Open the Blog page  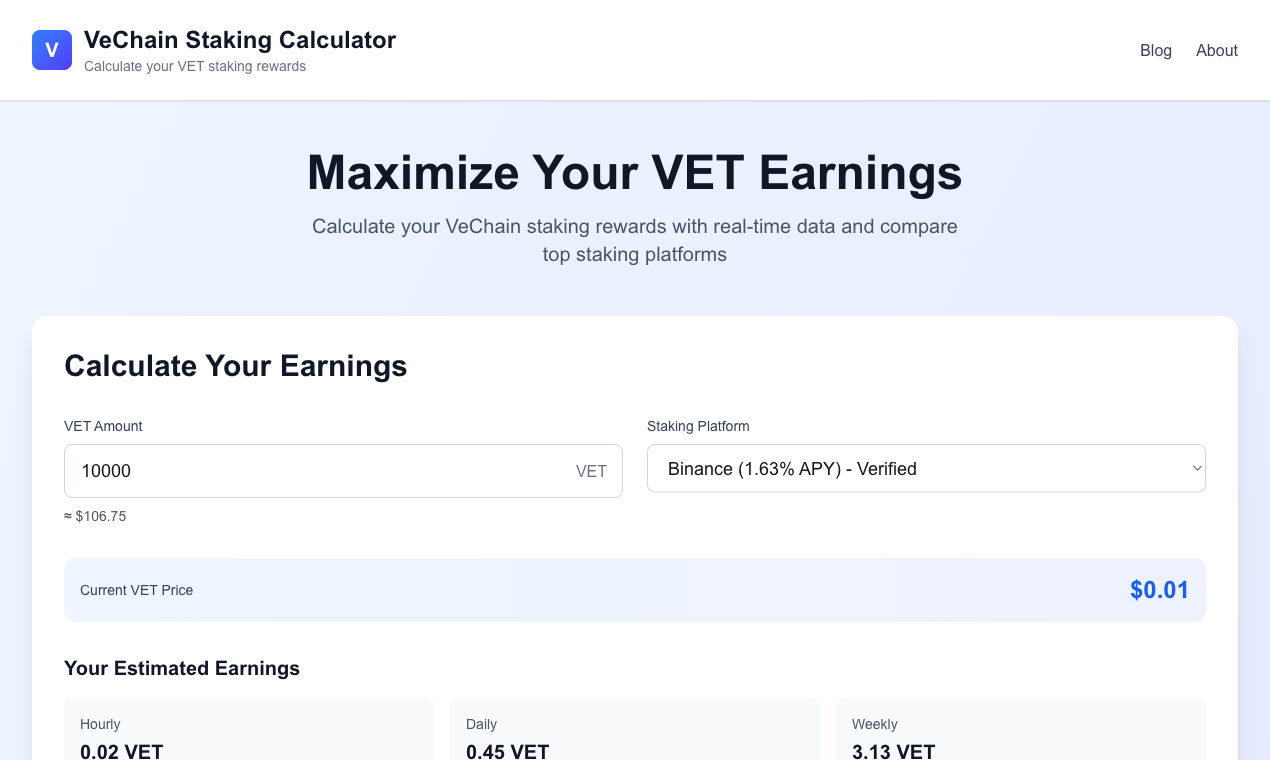click(x=1156, y=50)
